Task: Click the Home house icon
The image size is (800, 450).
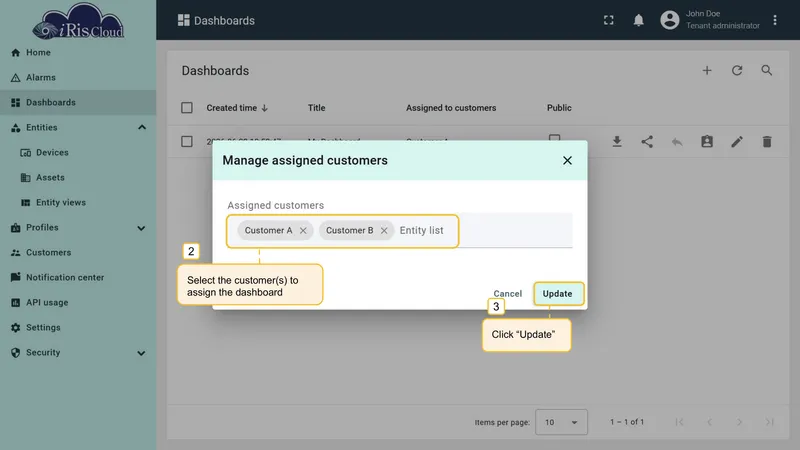Action: coord(15,53)
